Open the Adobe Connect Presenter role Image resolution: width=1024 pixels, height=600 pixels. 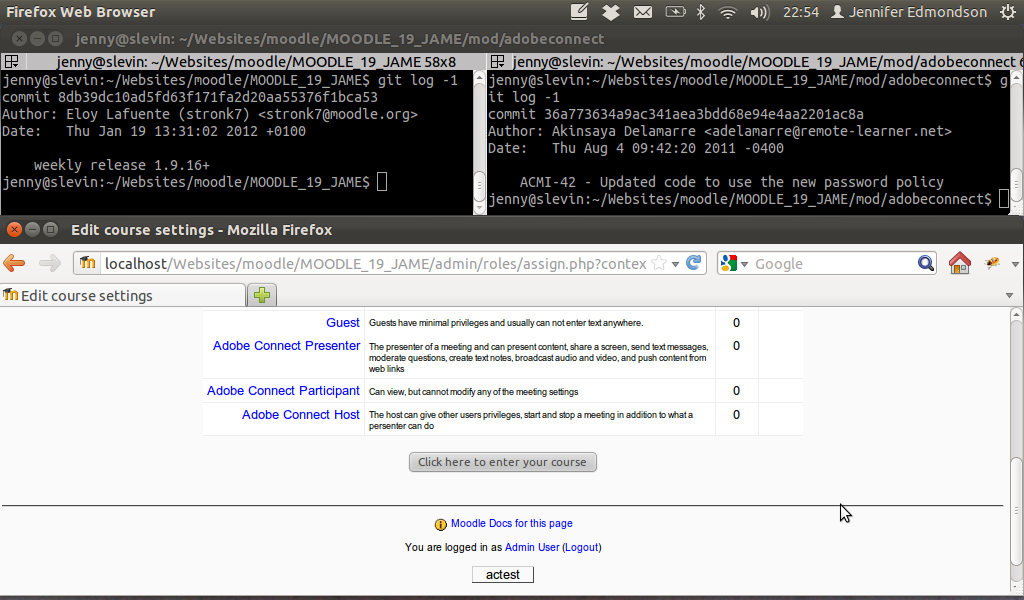[286, 345]
